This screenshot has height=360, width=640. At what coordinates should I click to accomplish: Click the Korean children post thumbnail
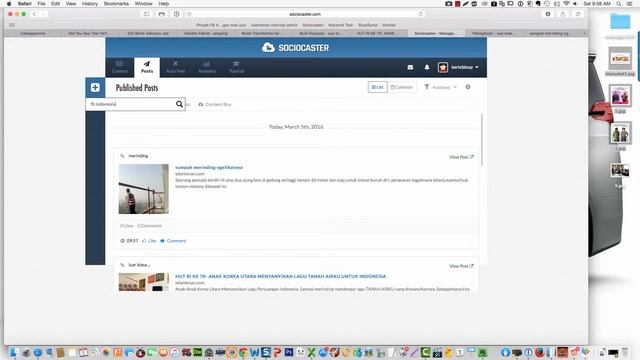144,282
